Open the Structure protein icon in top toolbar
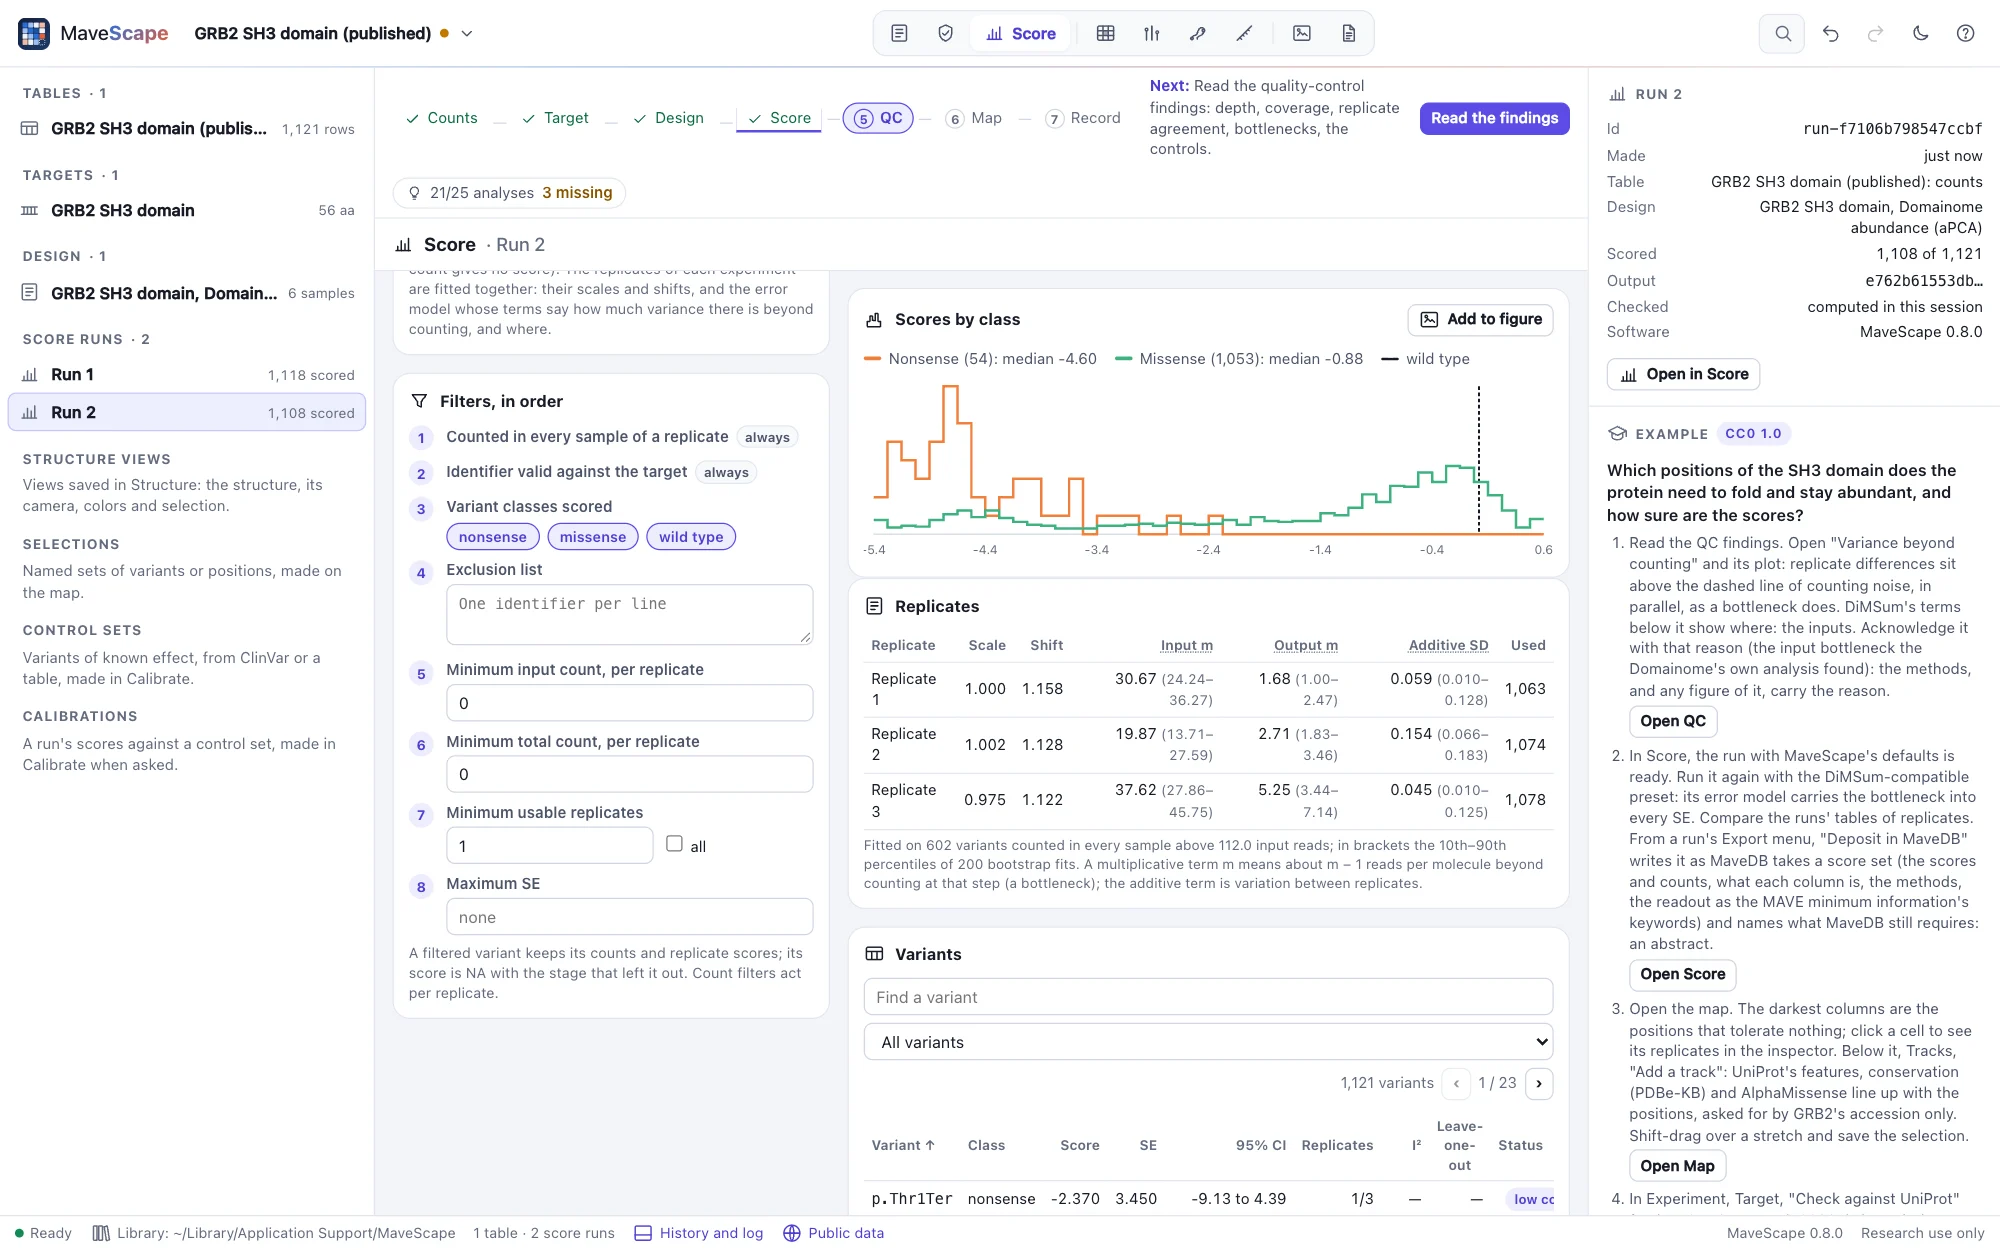Screen dimensions: 2000x1250 click(1197, 33)
